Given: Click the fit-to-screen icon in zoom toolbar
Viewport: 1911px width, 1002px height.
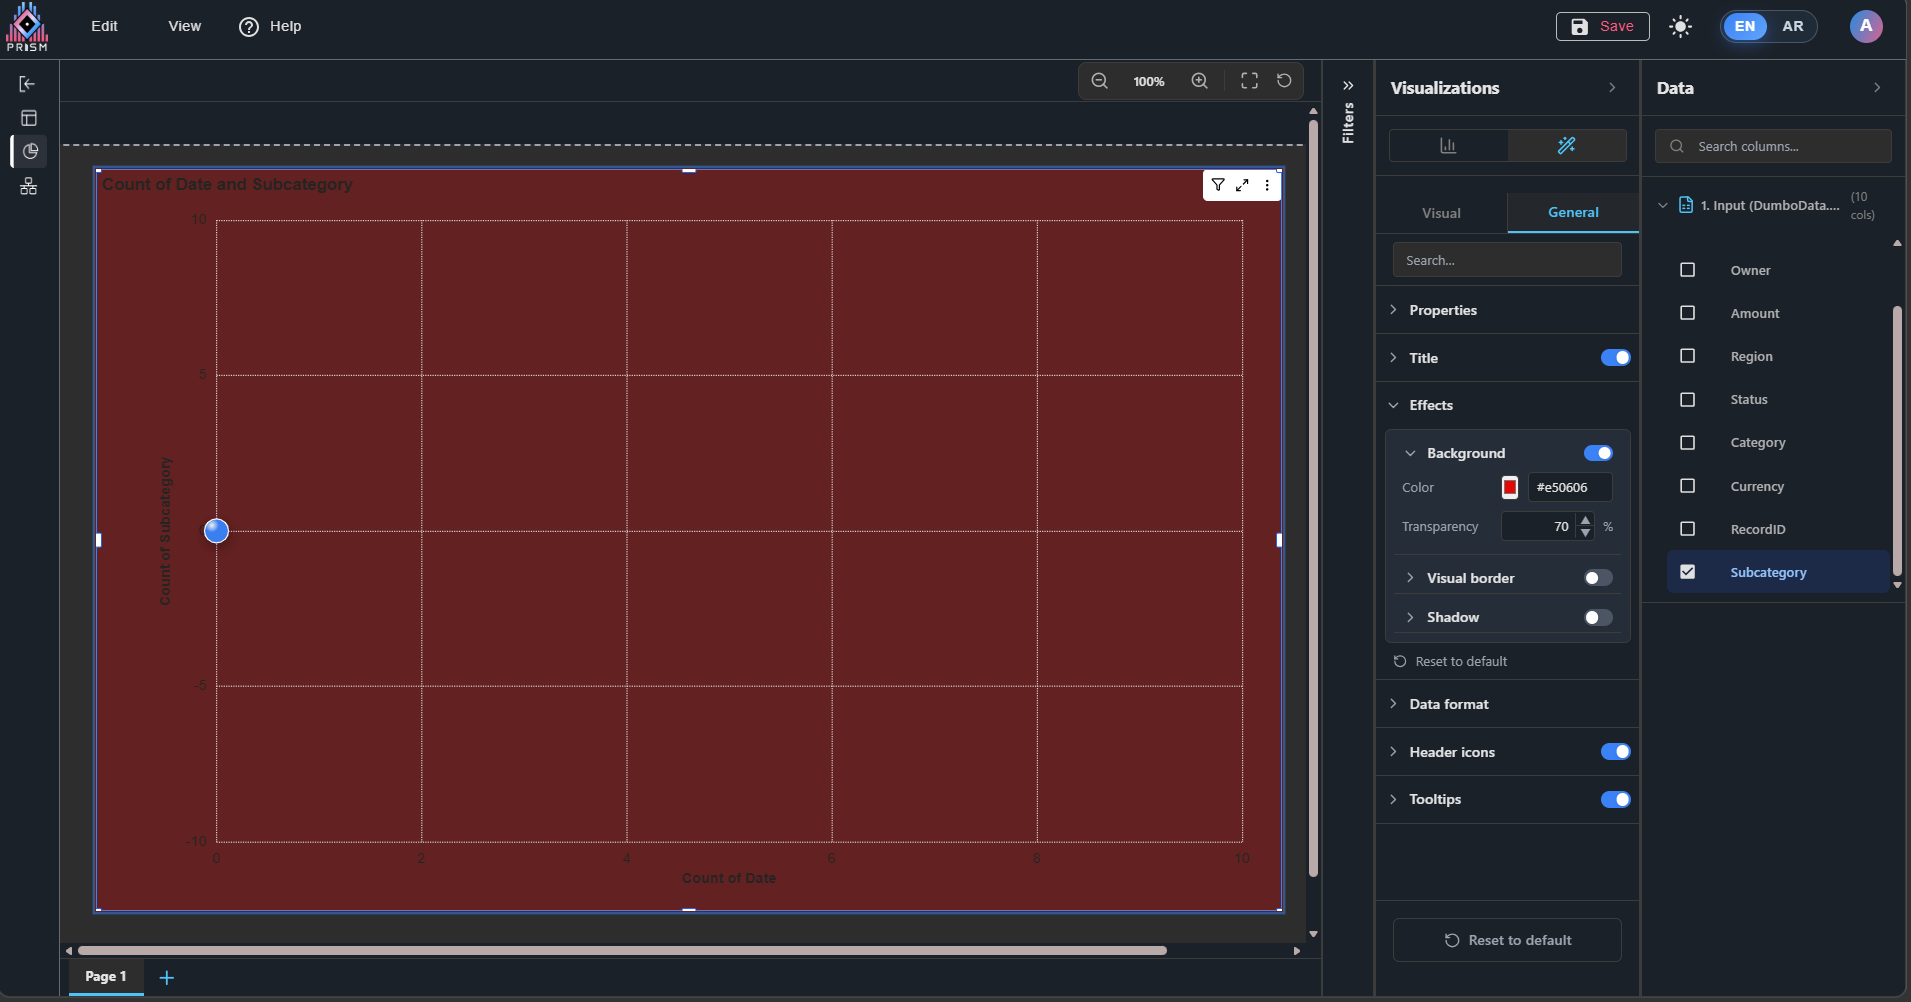Looking at the screenshot, I should 1249,81.
